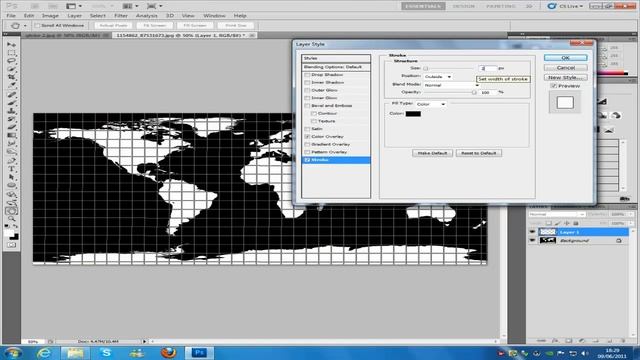Open the stroke Blend Mode dropdown
Viewport: 640px width, 360px height.
click(451, 85)
